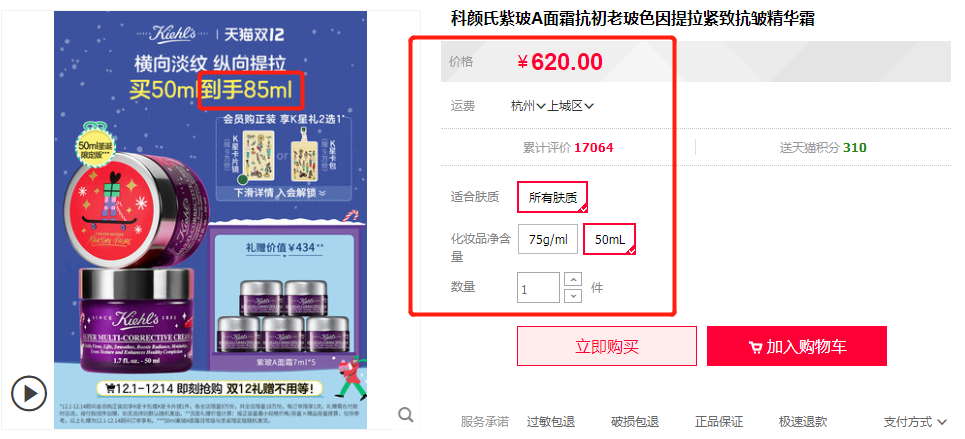Decrease quantity with the down arrow
Image resolution: width=965 pixels, height=439 pixels.
573,296
